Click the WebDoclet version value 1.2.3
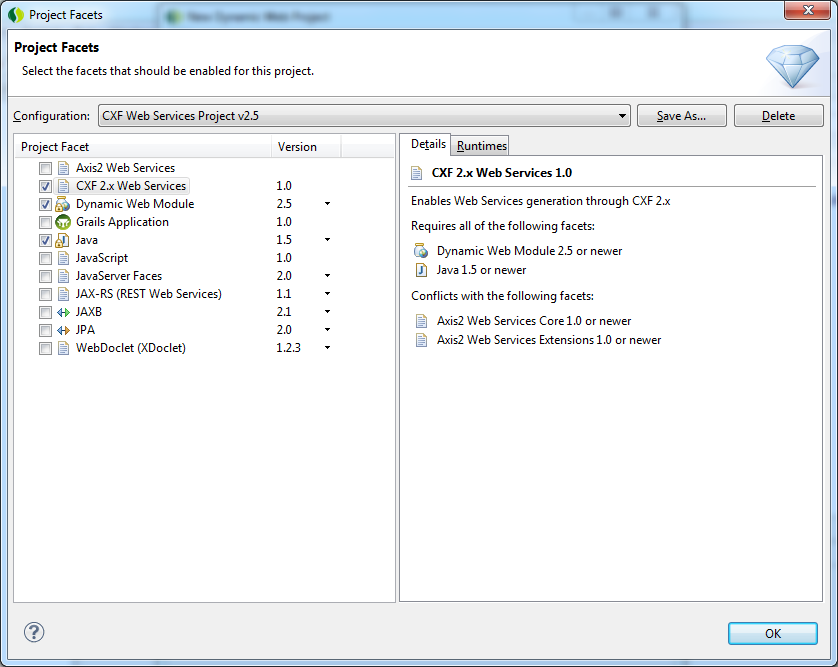This screenshot has height=667, width=838. (x=288, y=348)
